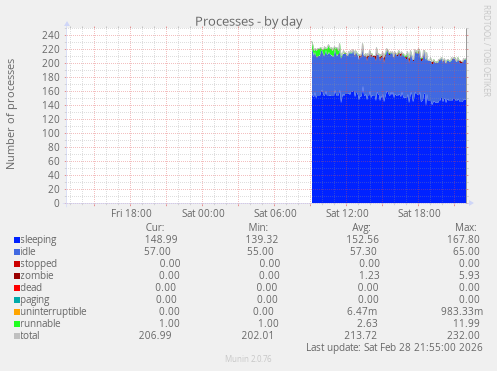Click runnable average value 2.63

point(367,323)
